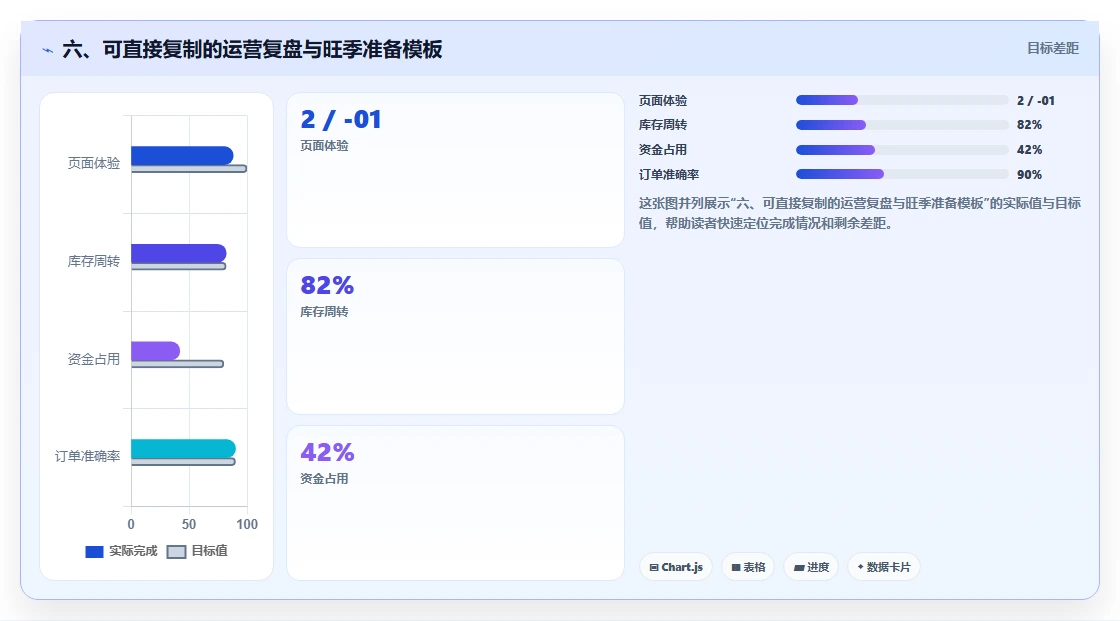Click the 50 tick on chart axis

pos(189,525)
